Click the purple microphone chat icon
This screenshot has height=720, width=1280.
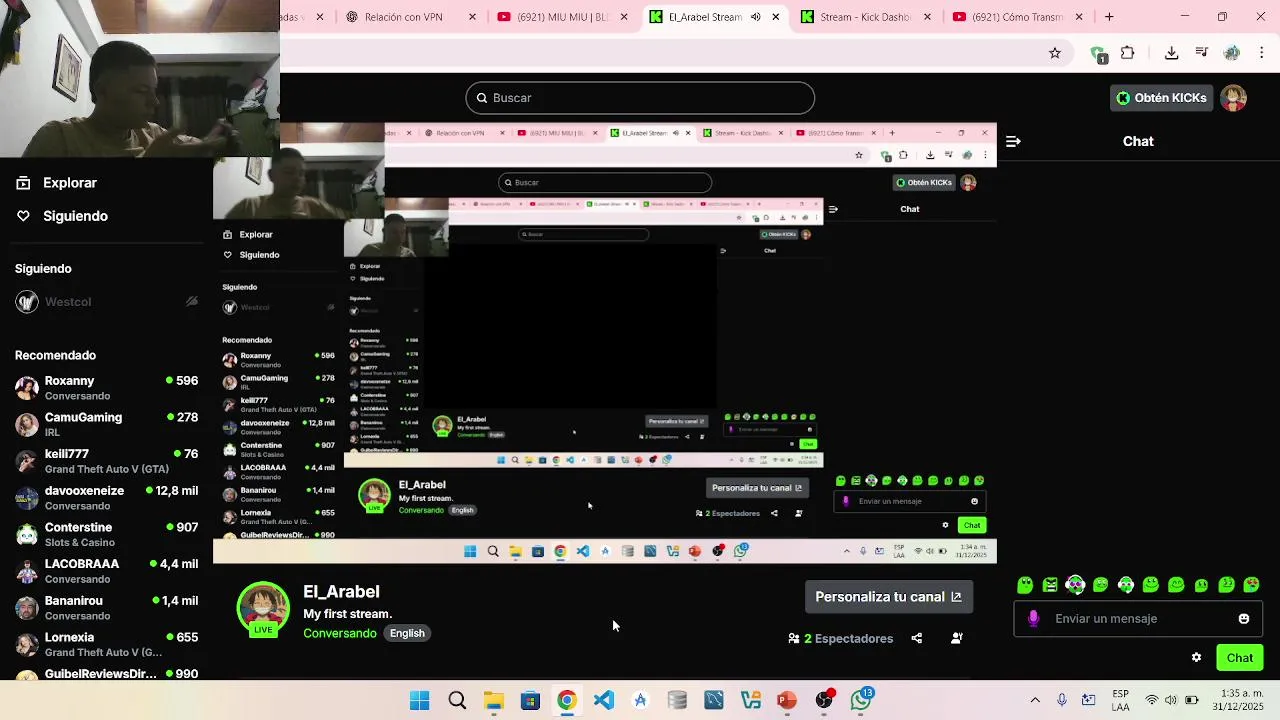pyautogui.click(x=1033, y=619)
